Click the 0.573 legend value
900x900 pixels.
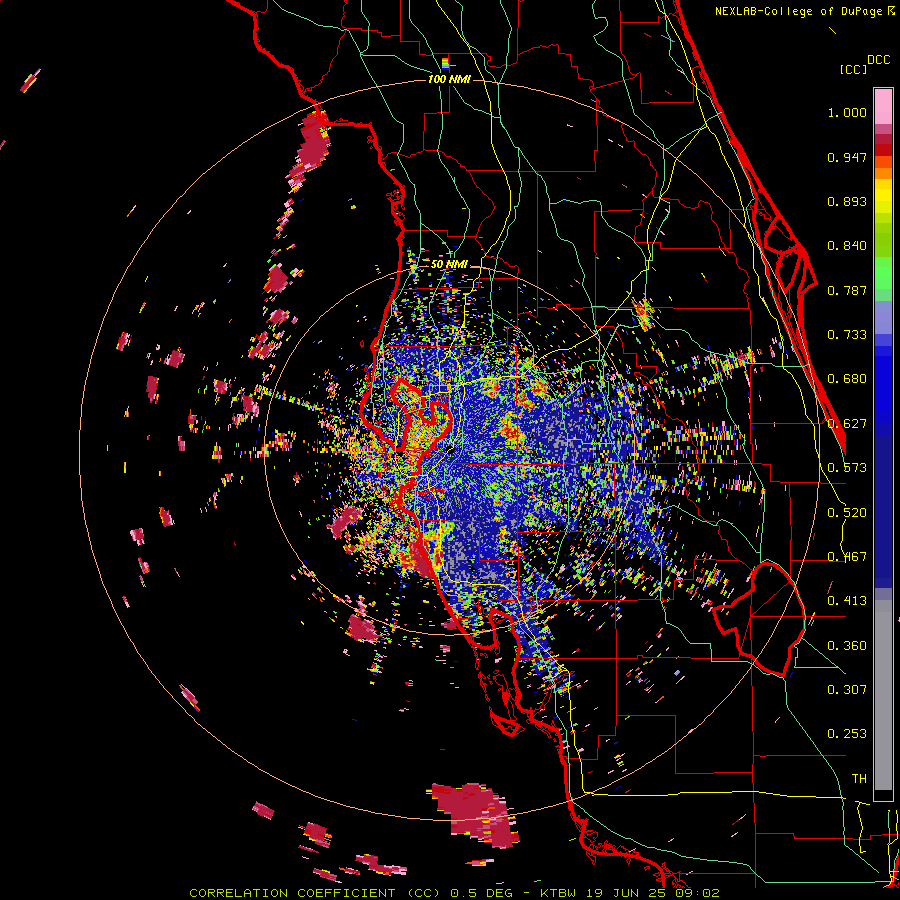847,468
